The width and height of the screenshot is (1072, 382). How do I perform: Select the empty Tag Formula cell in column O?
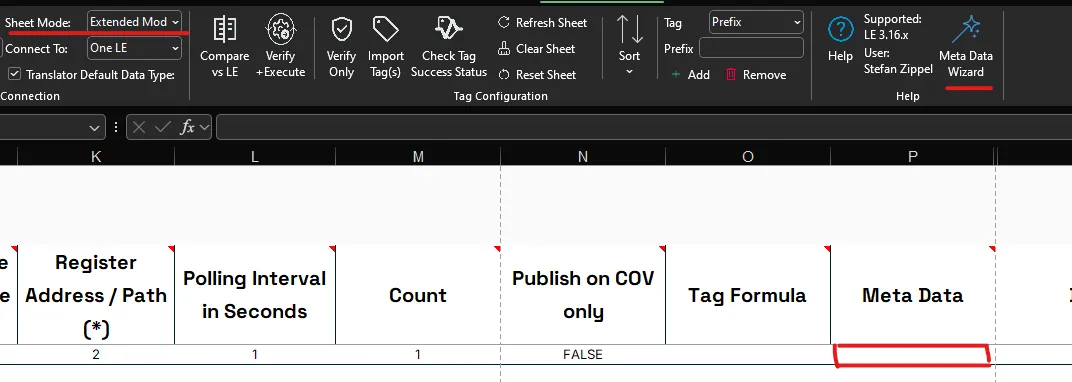pyautogui.click(x=748, y=355)
